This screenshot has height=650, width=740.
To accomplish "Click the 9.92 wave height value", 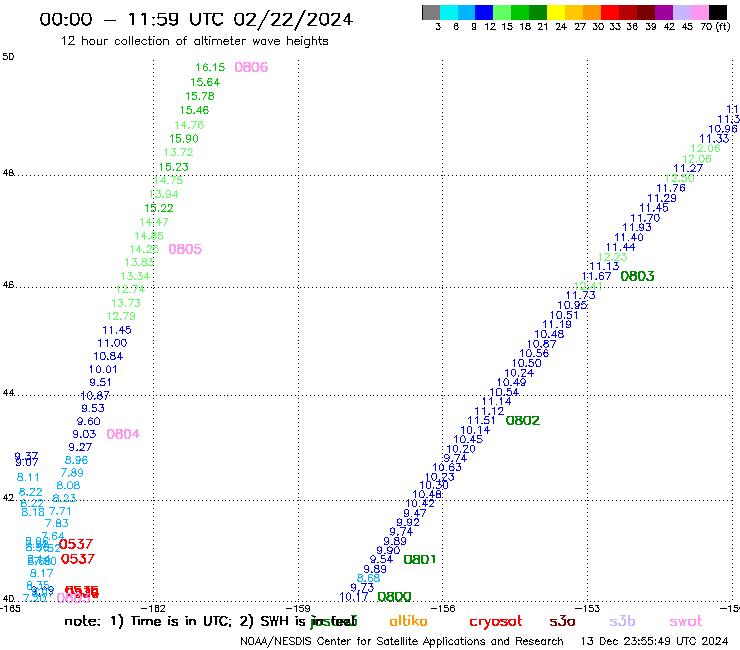I will [x=408, y=523].
